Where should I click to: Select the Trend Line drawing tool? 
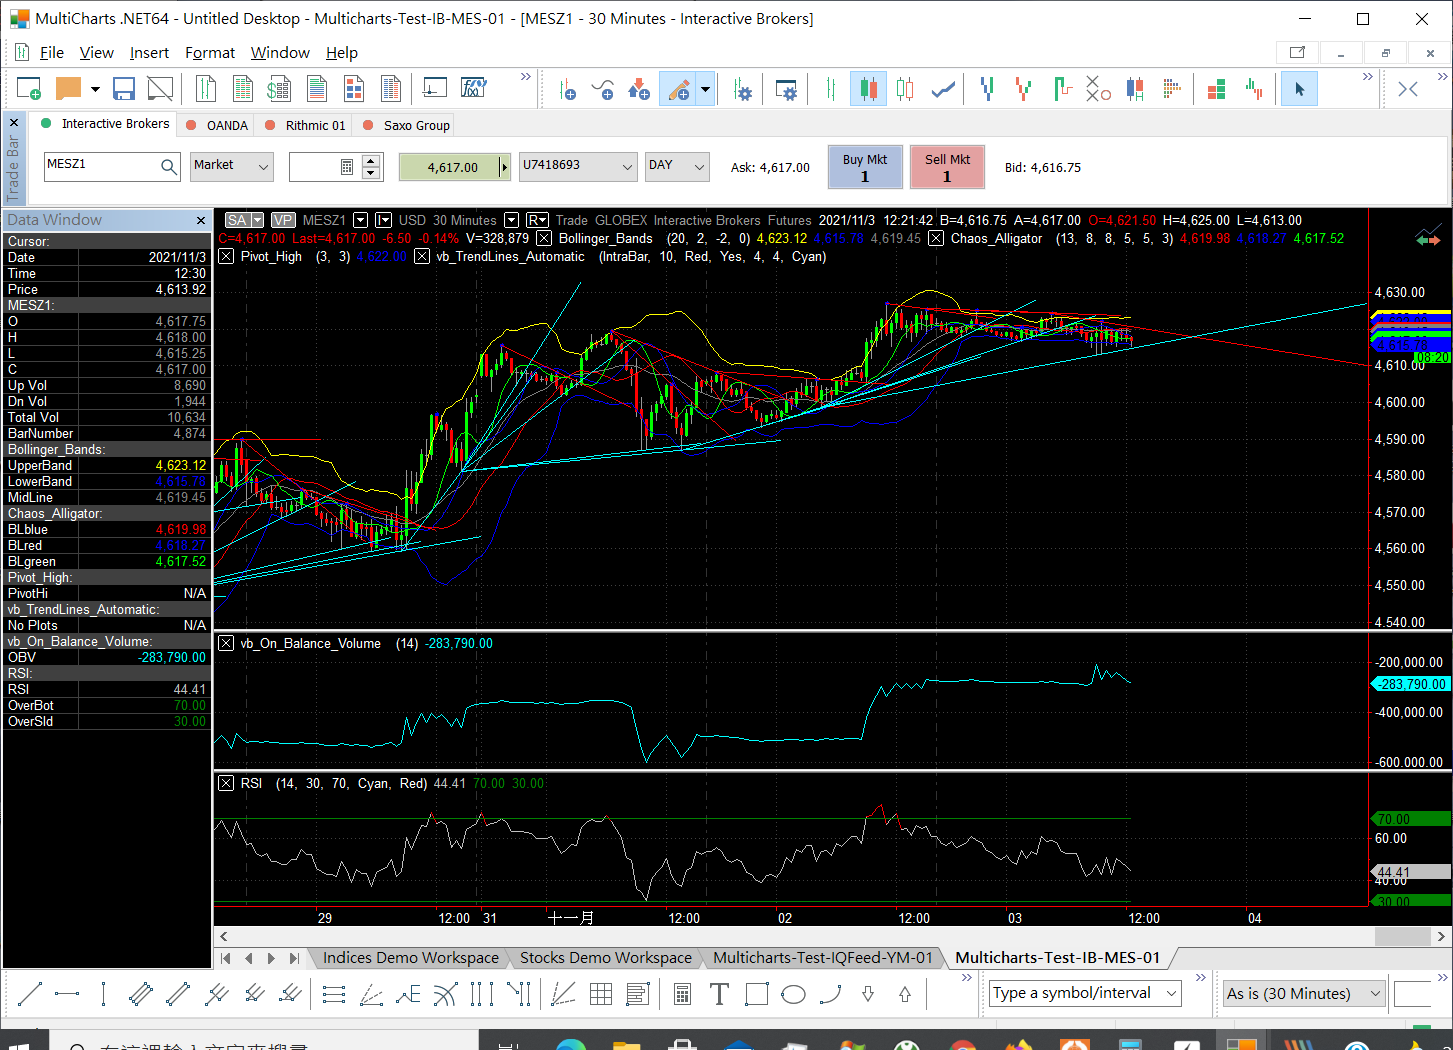coord(30,994)
